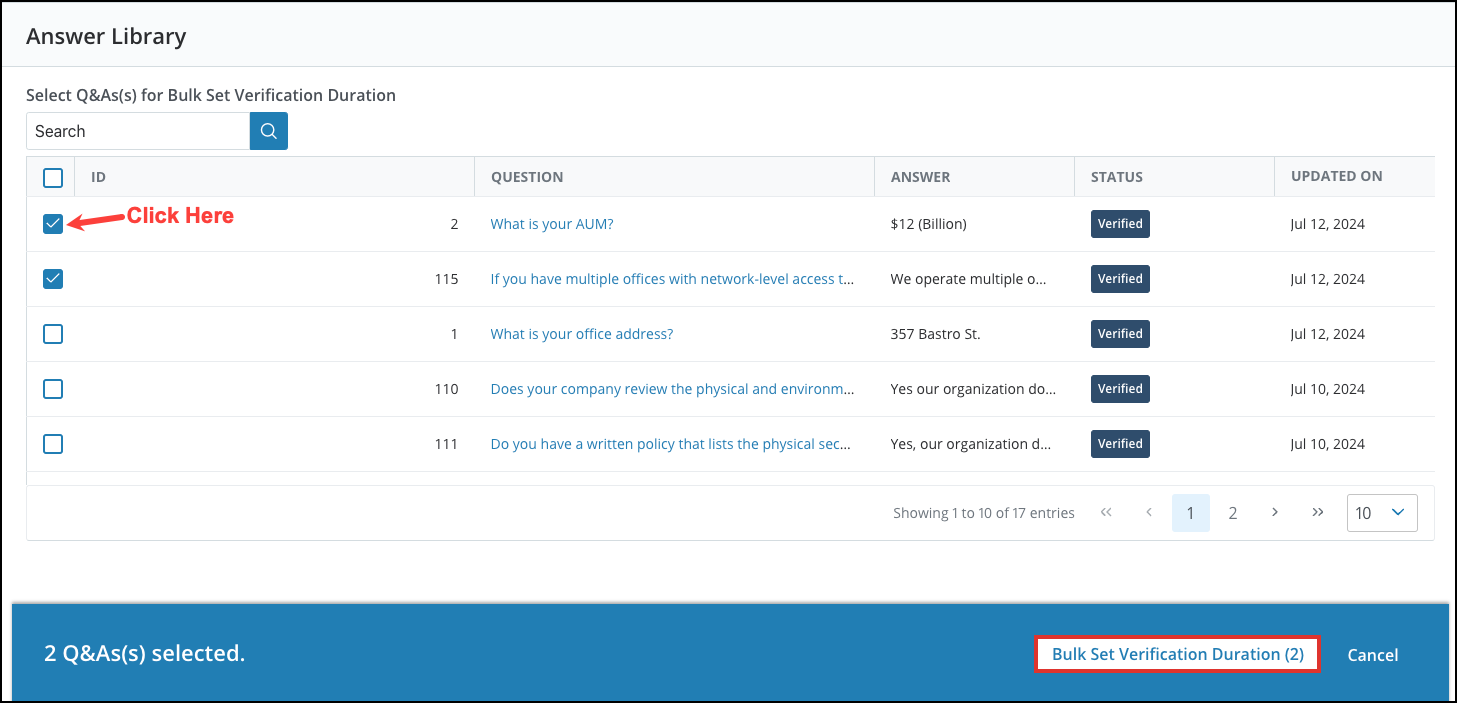Screen dimensions: 1457x703
Task: Jump to the first page using double-left arrow
Action: 1106,512
